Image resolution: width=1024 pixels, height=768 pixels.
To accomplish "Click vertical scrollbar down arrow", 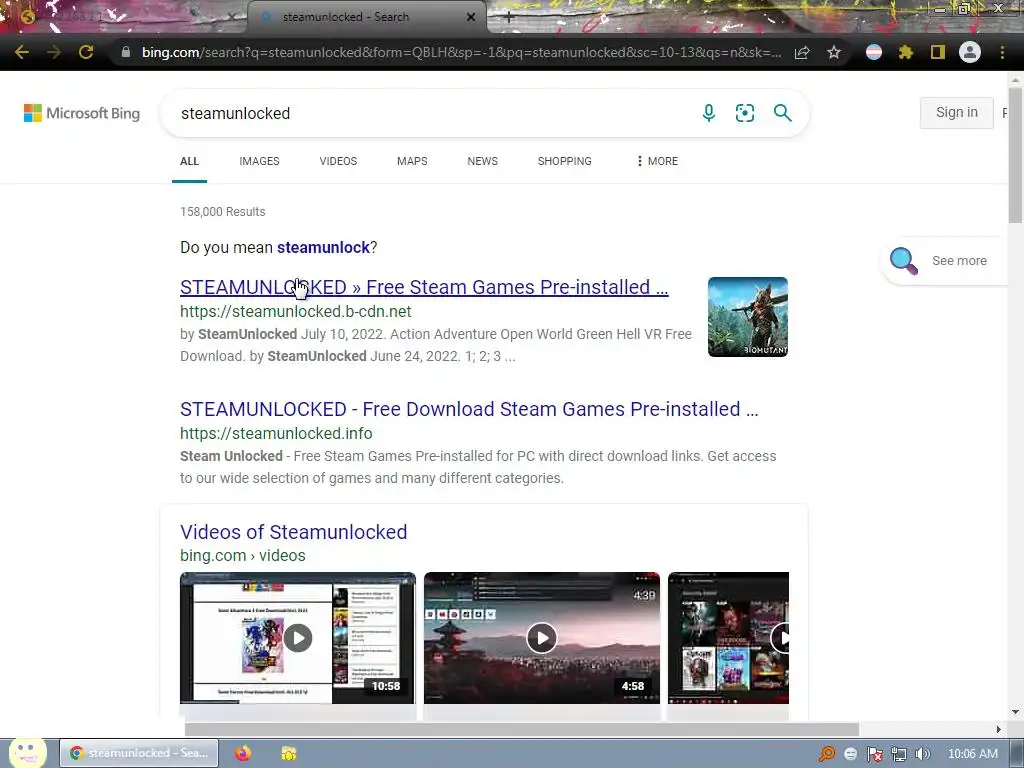I will tap(1016, 712).
